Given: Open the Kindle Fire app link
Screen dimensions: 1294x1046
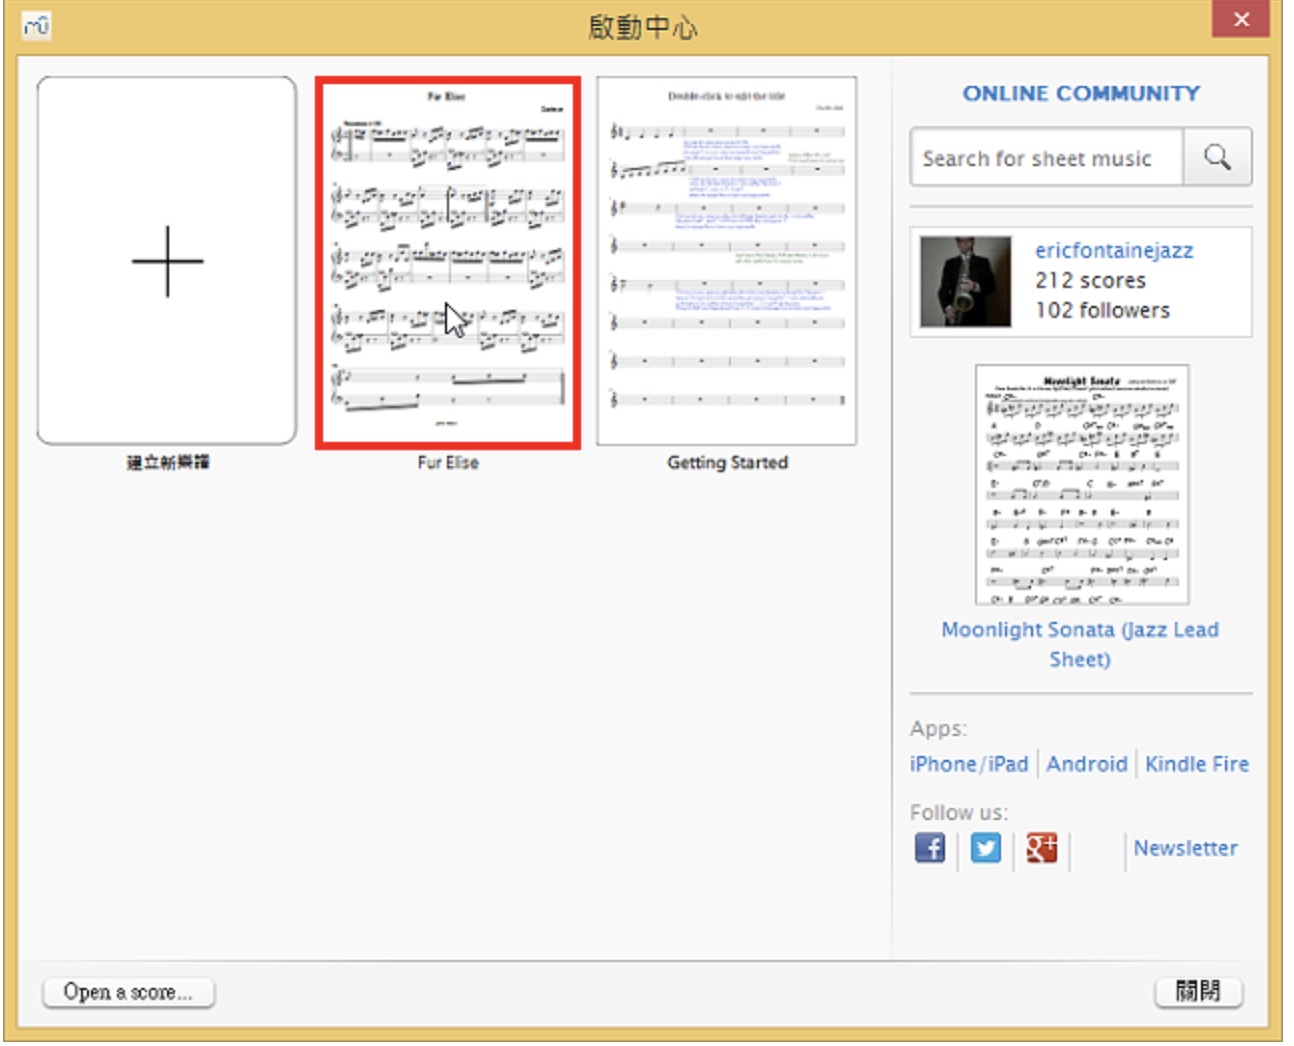Looking at the screenshot, I should (1197, 764).
